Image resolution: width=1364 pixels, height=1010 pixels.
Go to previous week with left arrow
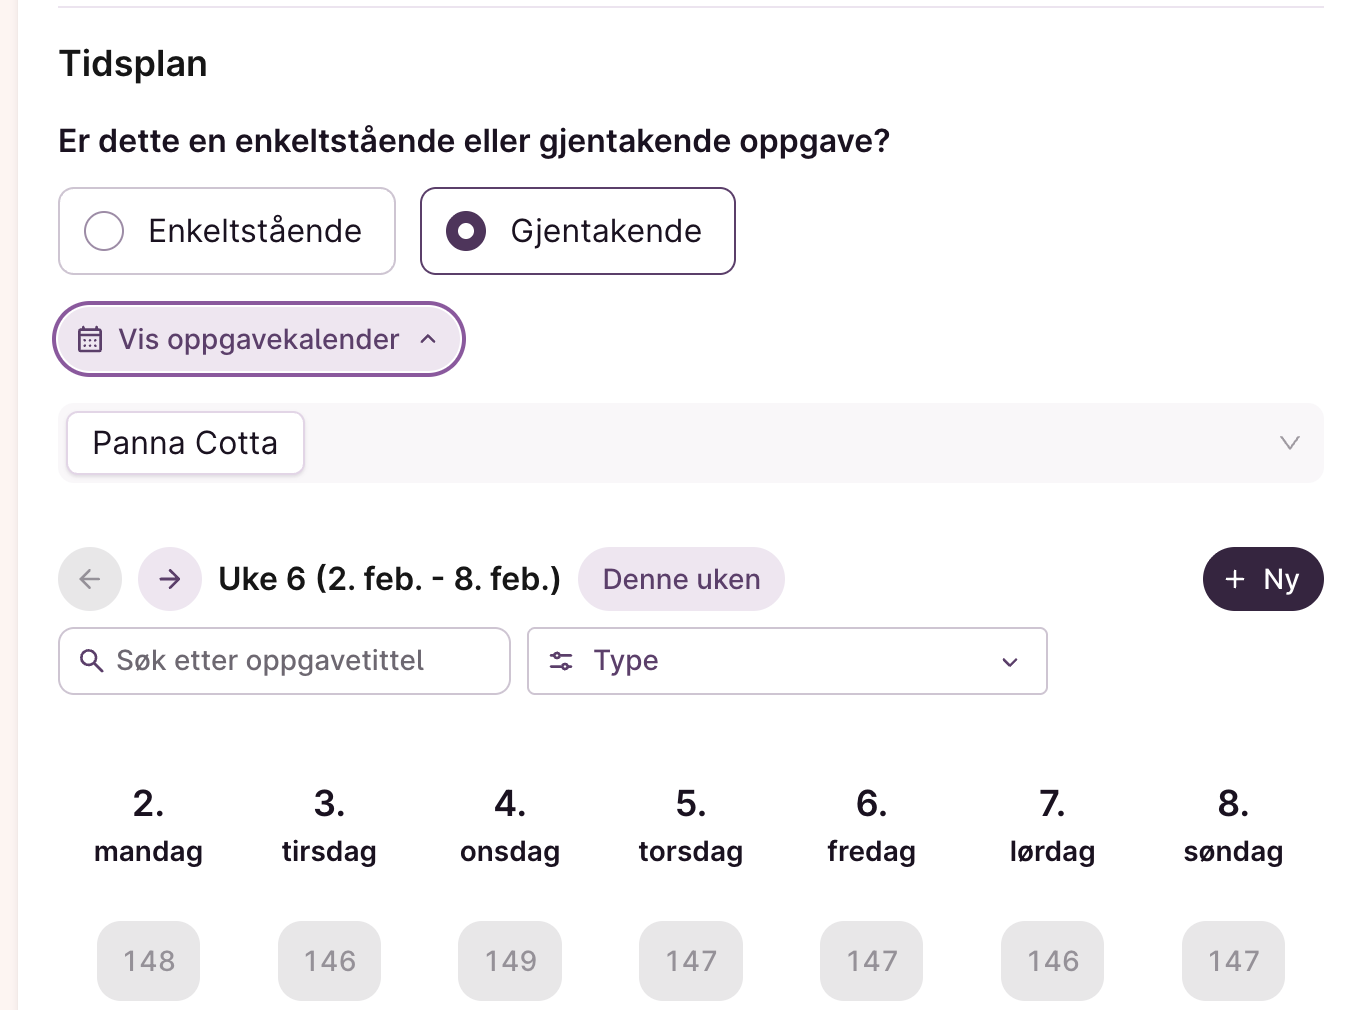click(90, 579)
